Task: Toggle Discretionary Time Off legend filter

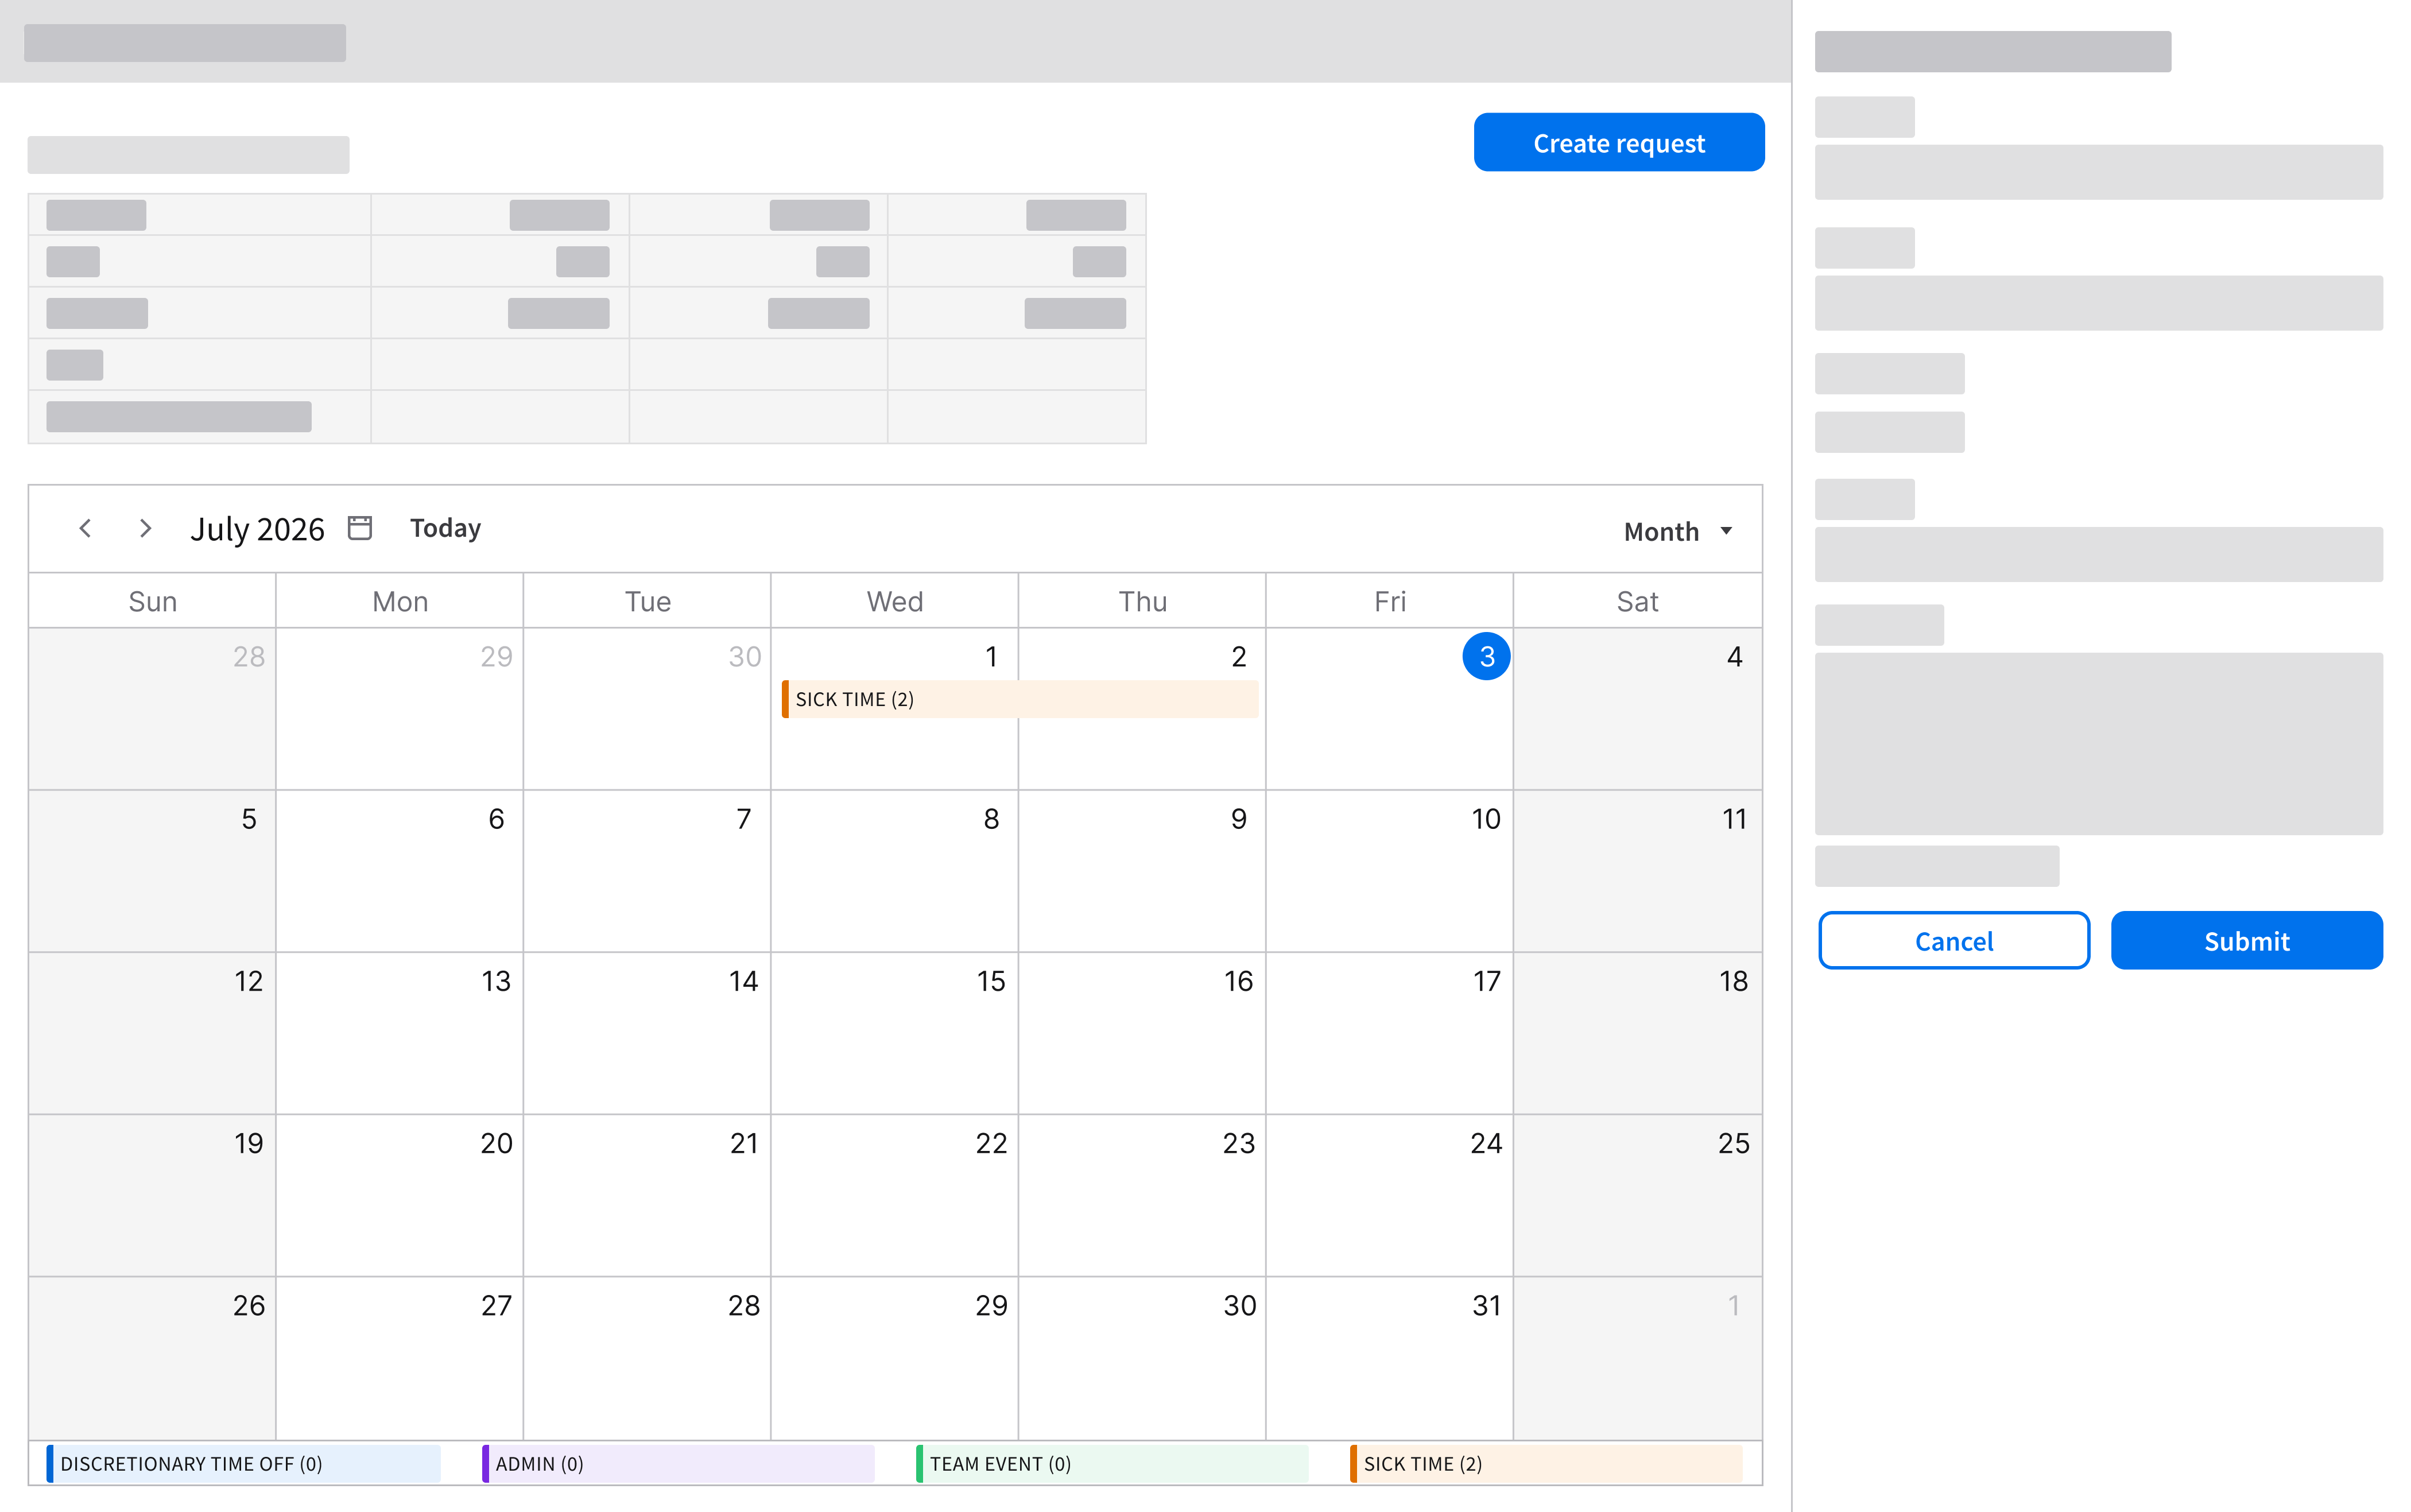Action: [x=243, y=1463]
